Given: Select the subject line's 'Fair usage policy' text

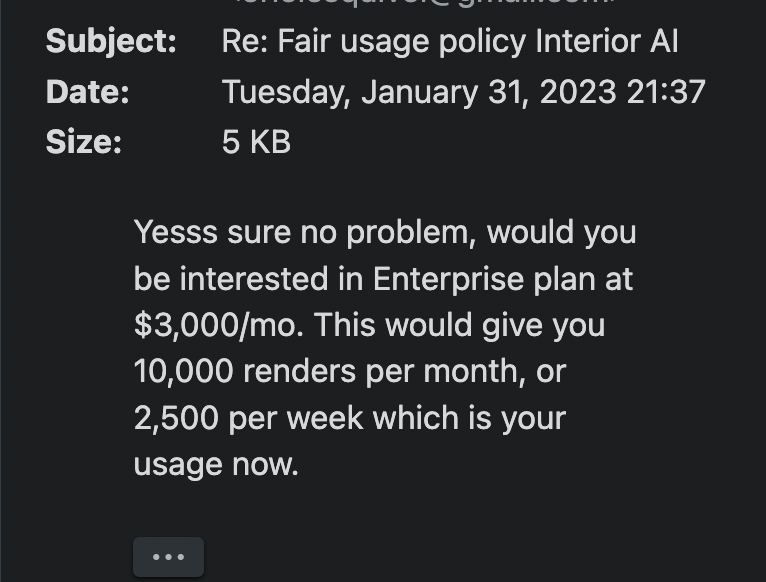Looking at the screenshot, I should 402,42.
